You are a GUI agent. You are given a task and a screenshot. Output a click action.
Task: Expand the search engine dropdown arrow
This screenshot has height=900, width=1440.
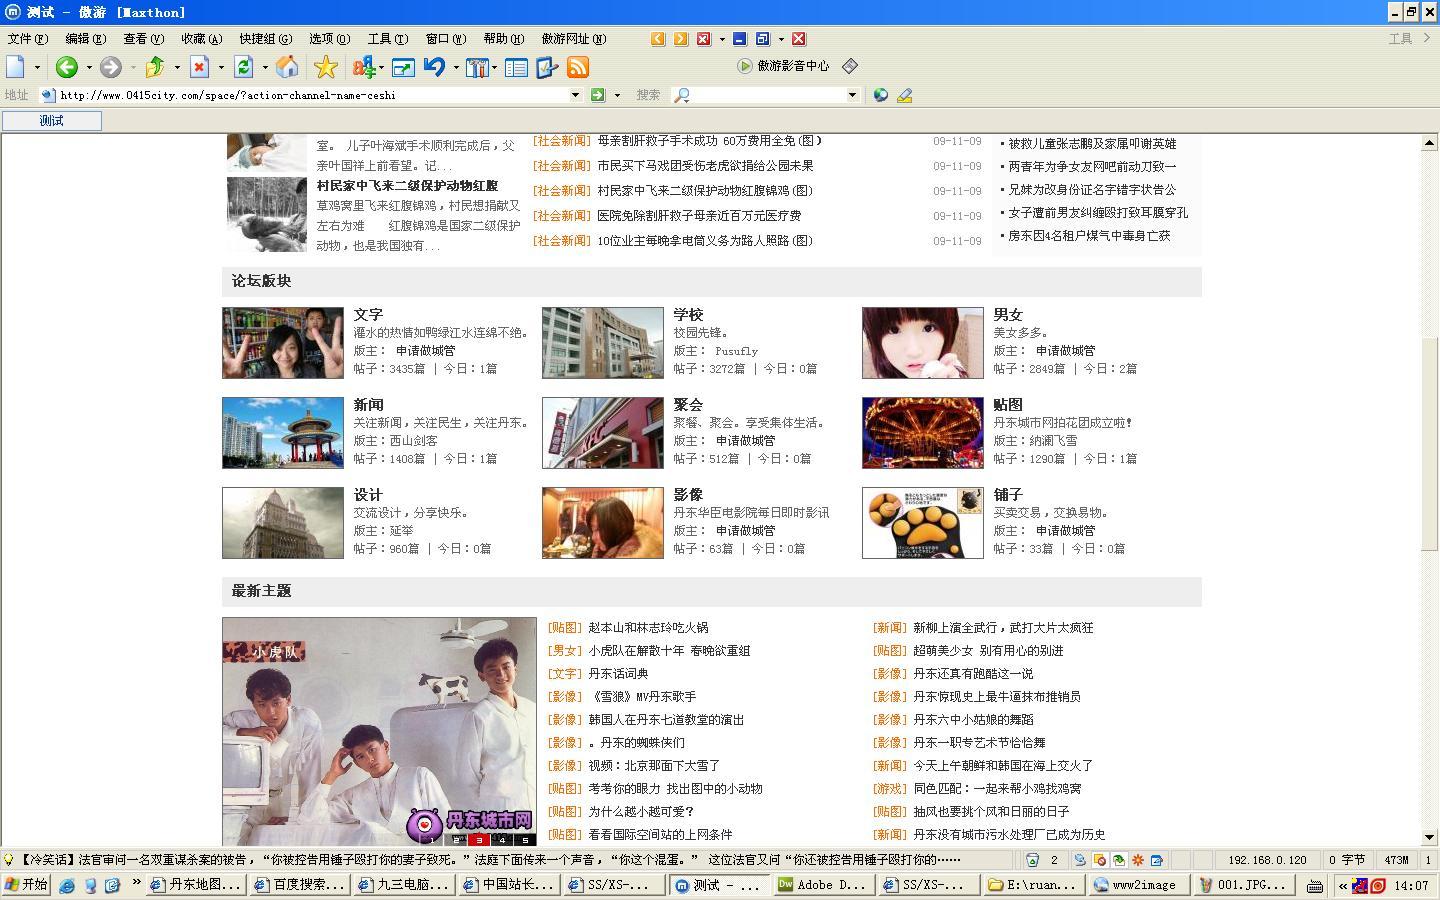point(852,95)
